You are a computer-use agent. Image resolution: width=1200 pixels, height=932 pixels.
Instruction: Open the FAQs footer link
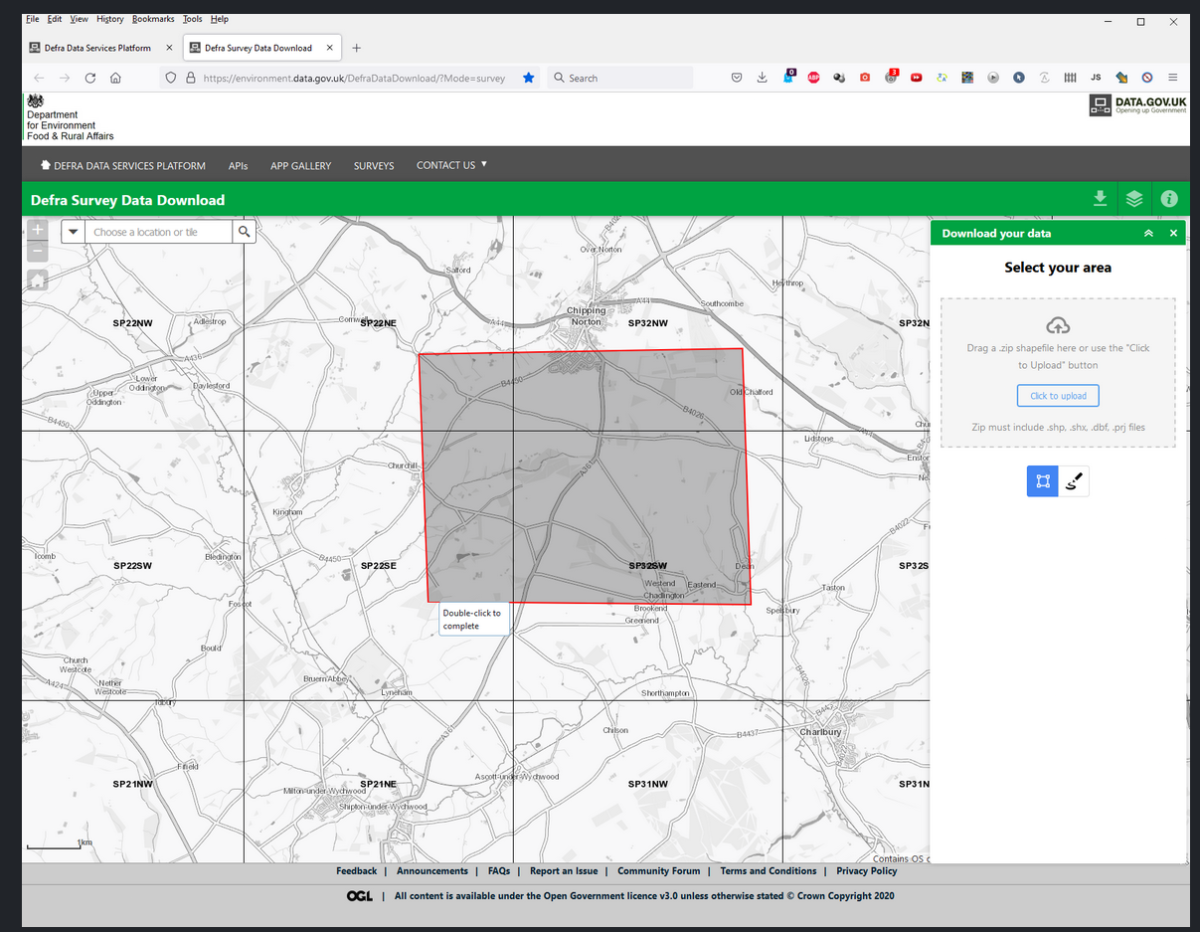499,871
